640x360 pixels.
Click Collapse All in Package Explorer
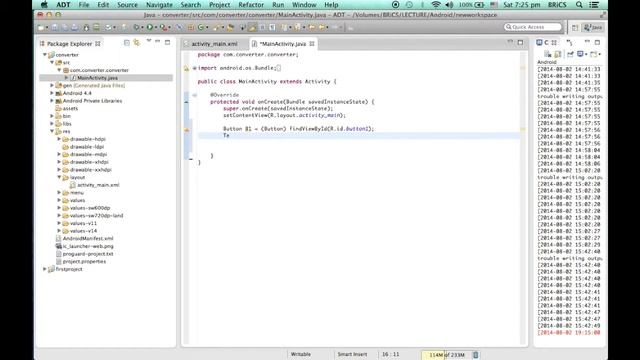[x=127, y=42]
